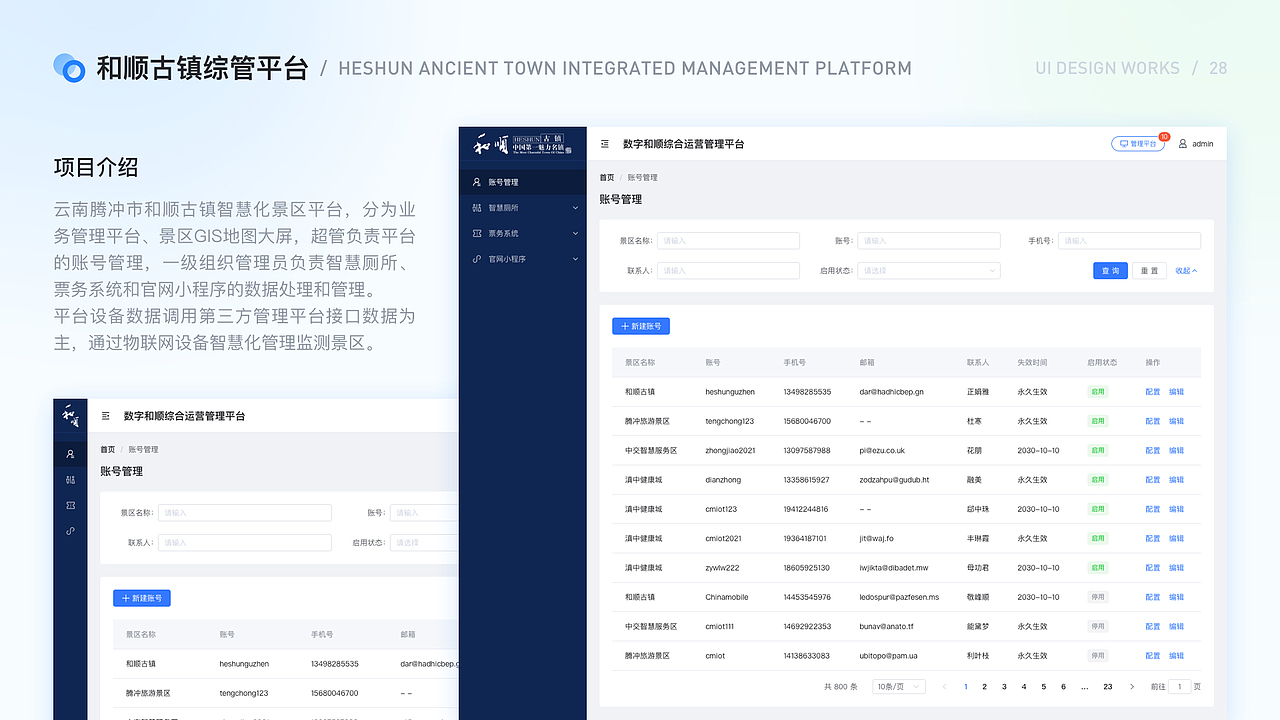1280x720 pixels.
Task: Click email cell pi@ezu.co.uk
Action: (x=882, y=451)
